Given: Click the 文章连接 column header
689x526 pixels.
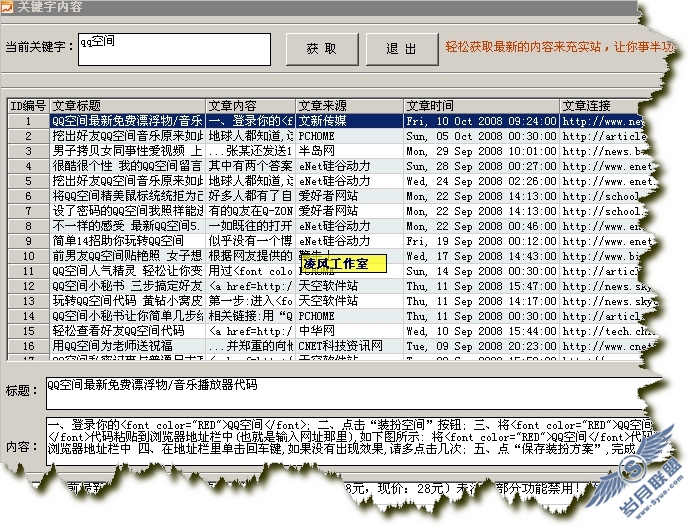Looking at the screenshot, I should pyautogui.click(x=600, y=106).
